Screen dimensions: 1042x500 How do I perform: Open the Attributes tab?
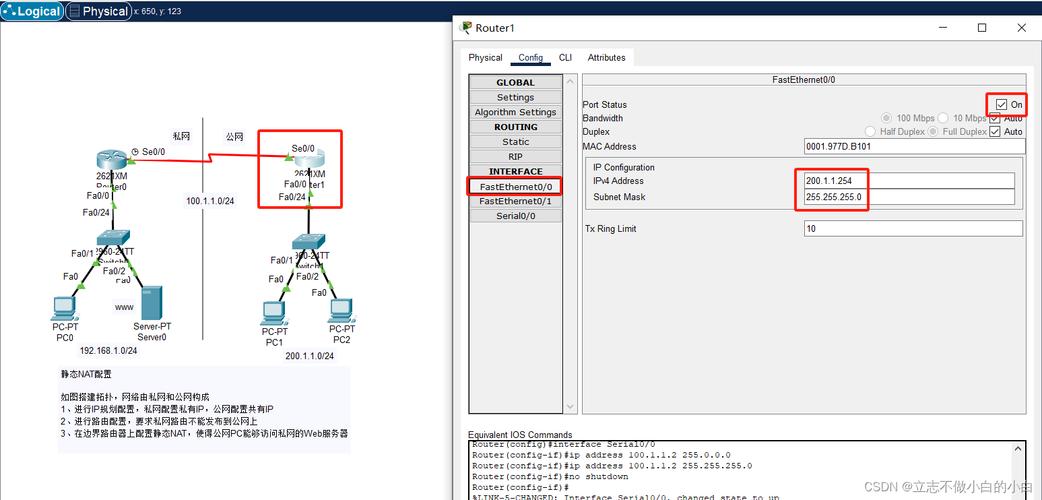(606, 58)
